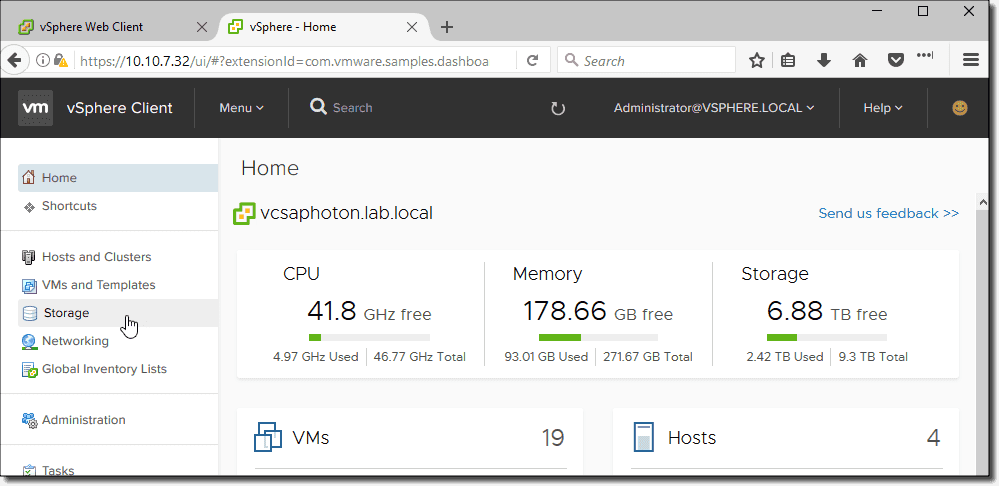Viewport: 999px width, 486px height.
Task: Click the site security lock warning icon
Action: tap(61, 61)
